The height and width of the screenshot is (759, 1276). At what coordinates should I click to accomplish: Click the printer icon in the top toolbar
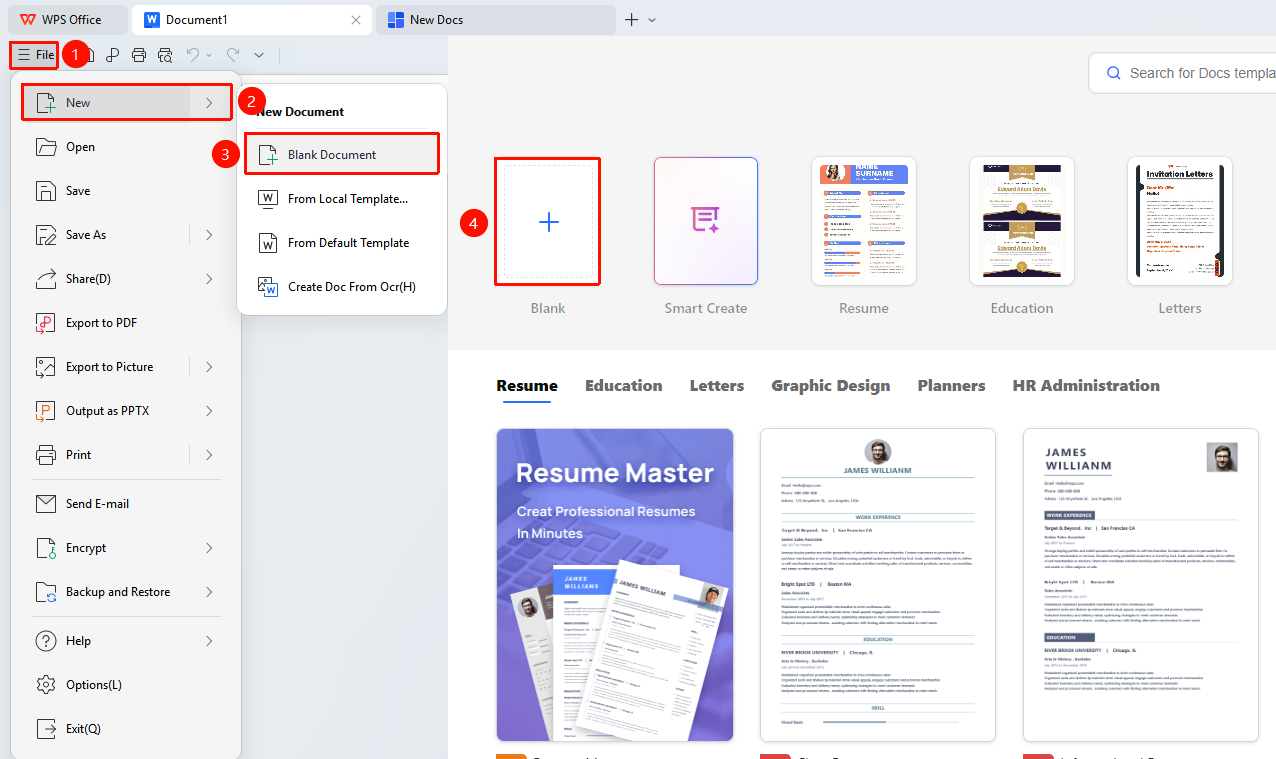[139, 55]
